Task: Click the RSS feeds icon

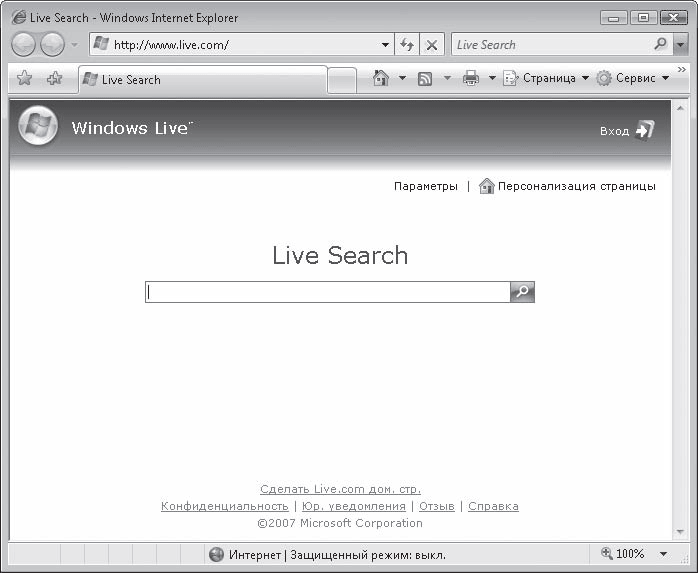Action: (x=425, y=79)
